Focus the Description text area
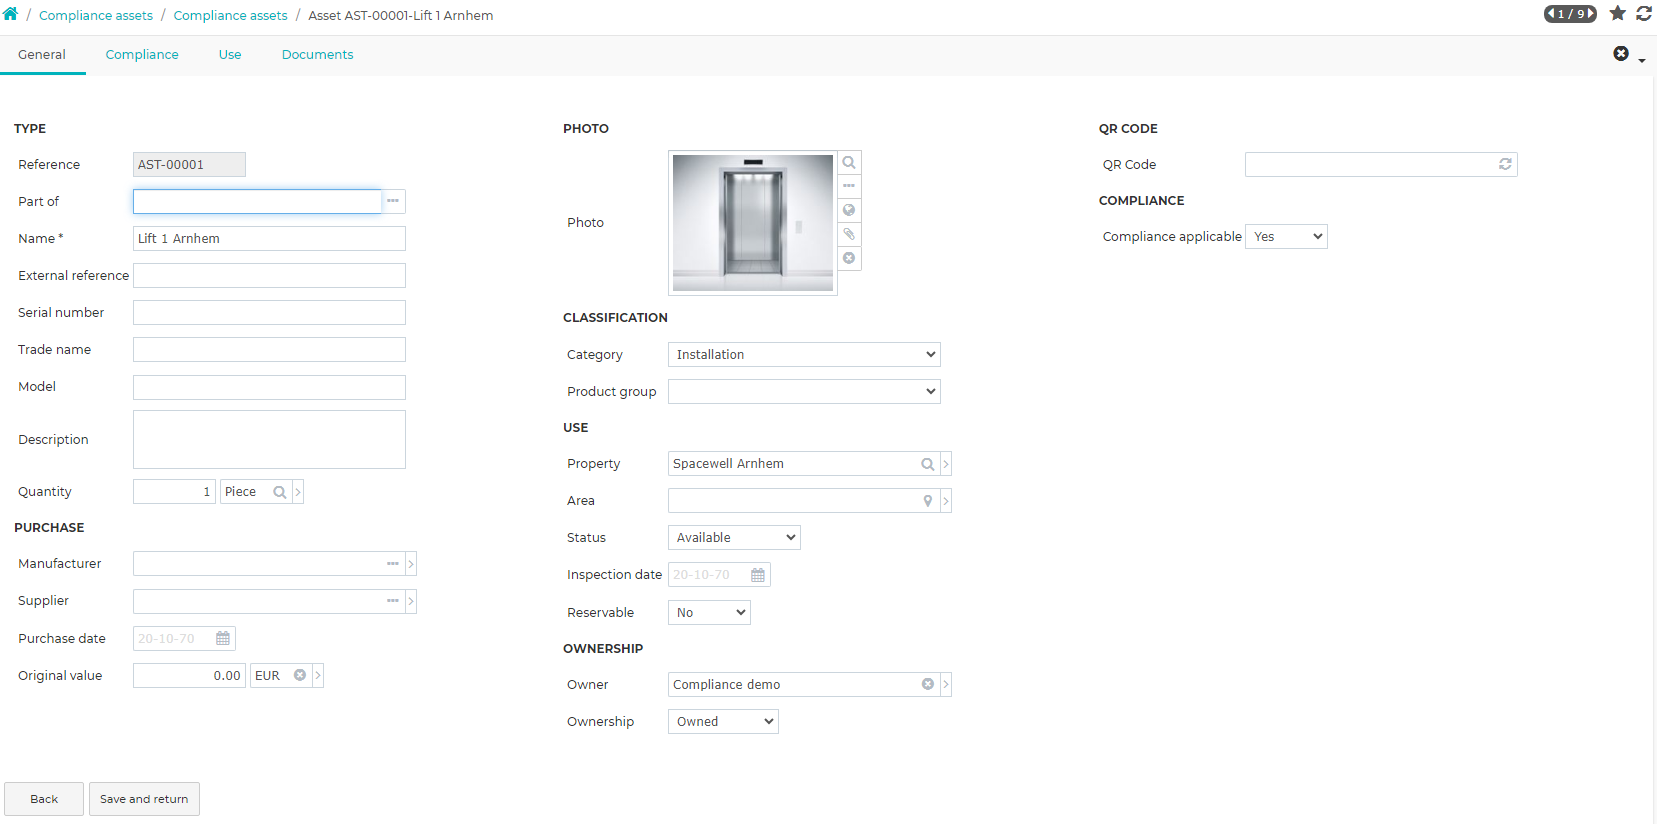 [269, 439]
